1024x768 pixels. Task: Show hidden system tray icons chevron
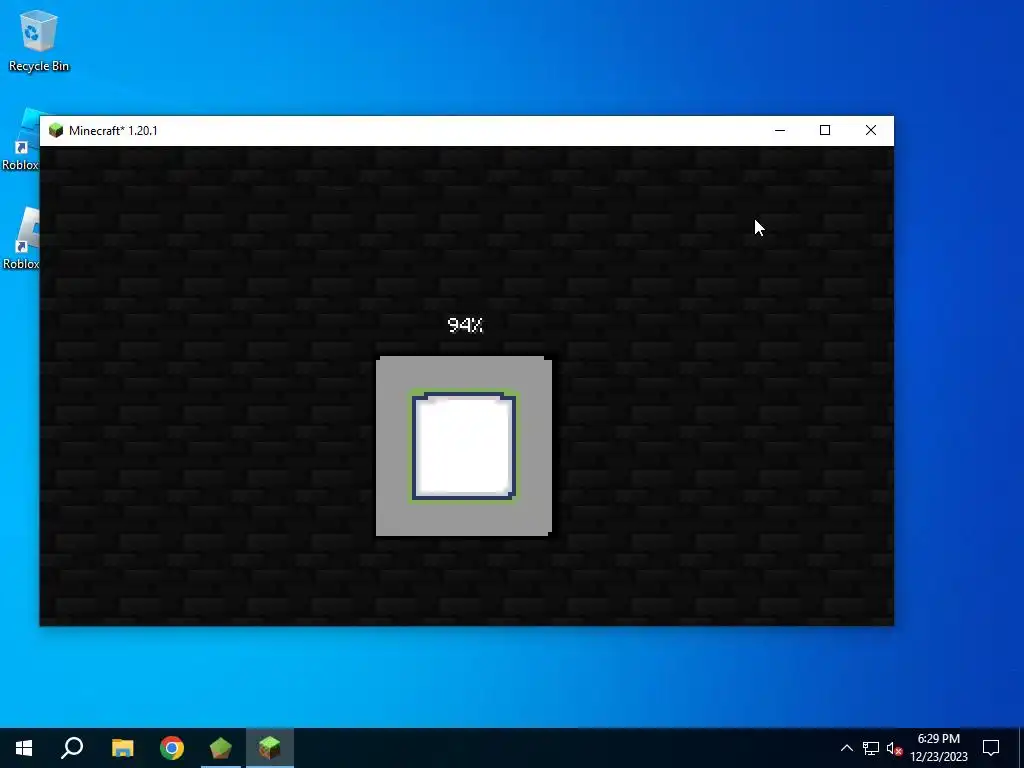tap(846, 748)
